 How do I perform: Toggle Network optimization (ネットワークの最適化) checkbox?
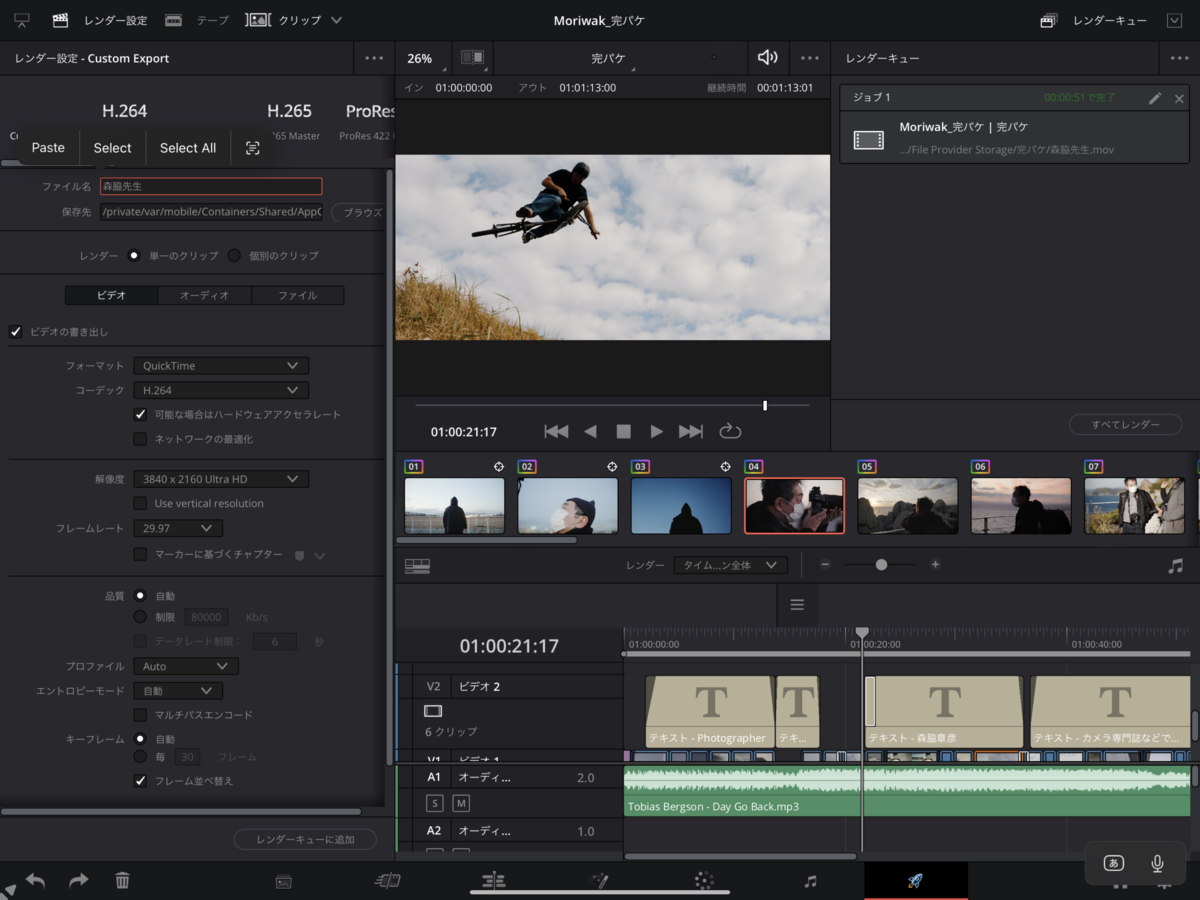[140, 439]
